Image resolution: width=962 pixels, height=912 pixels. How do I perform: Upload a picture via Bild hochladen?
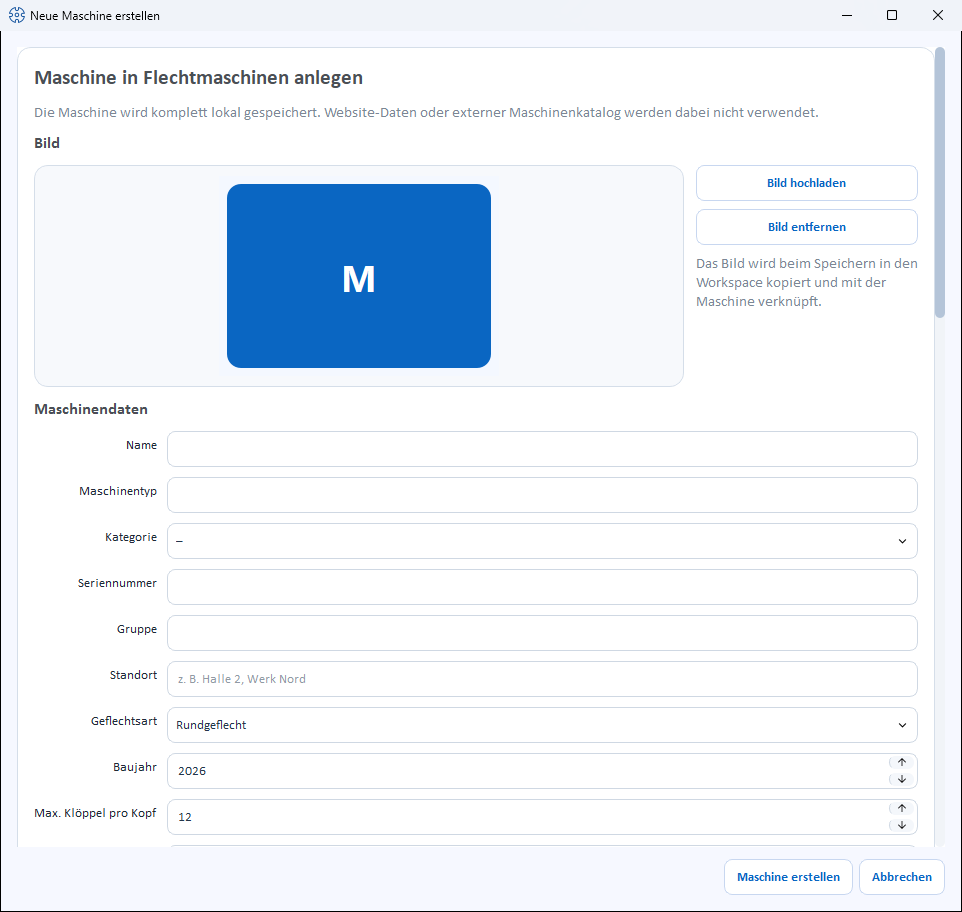807,183
